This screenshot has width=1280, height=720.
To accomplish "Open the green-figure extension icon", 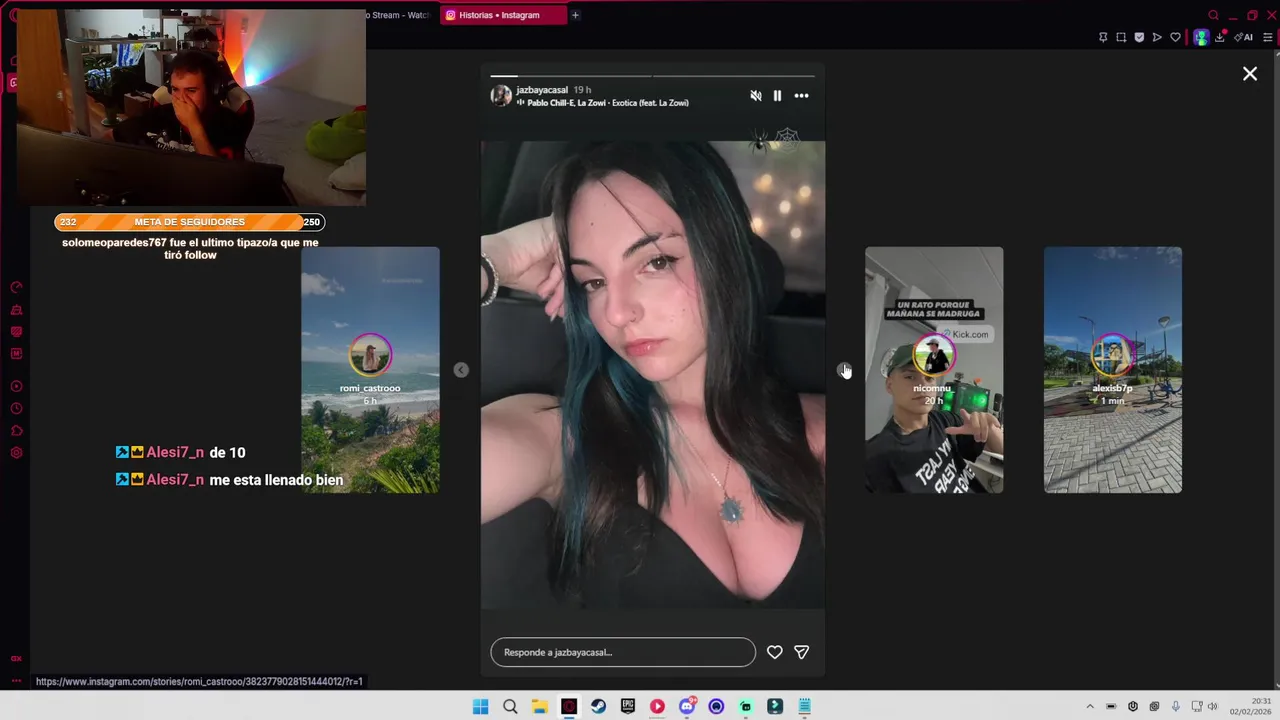I will (1201, 37).
